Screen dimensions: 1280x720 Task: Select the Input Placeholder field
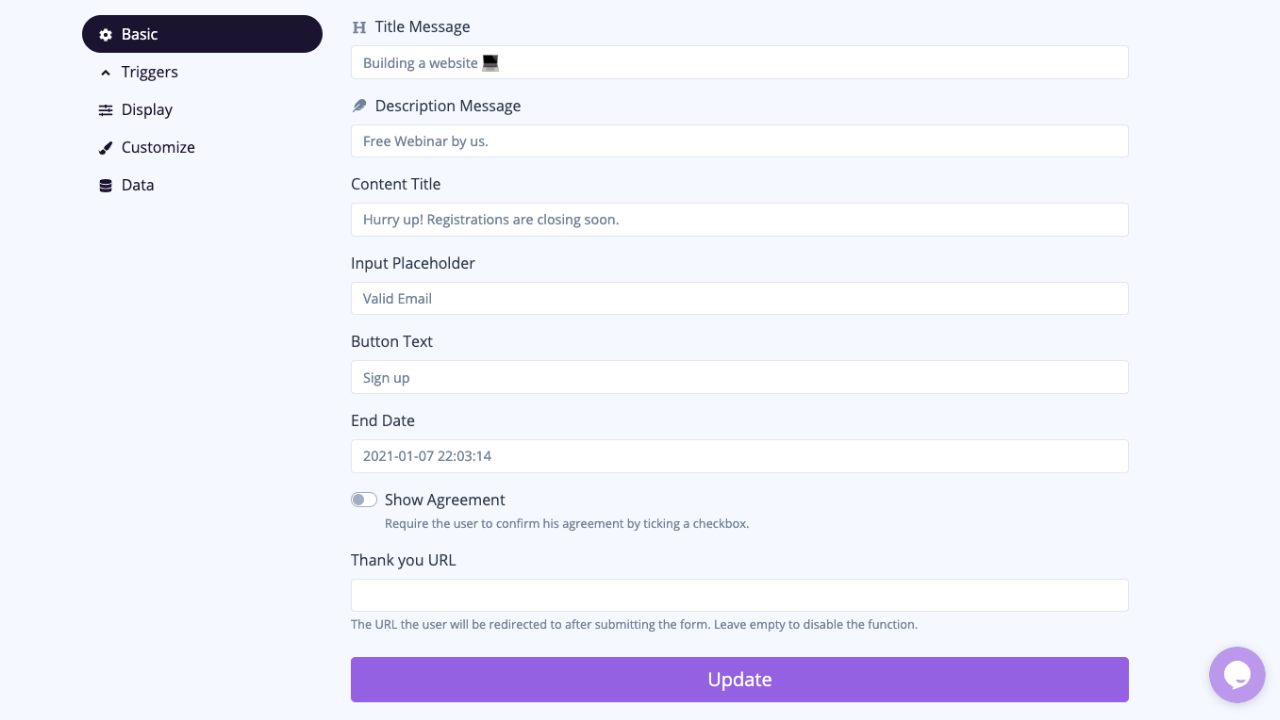739,298
